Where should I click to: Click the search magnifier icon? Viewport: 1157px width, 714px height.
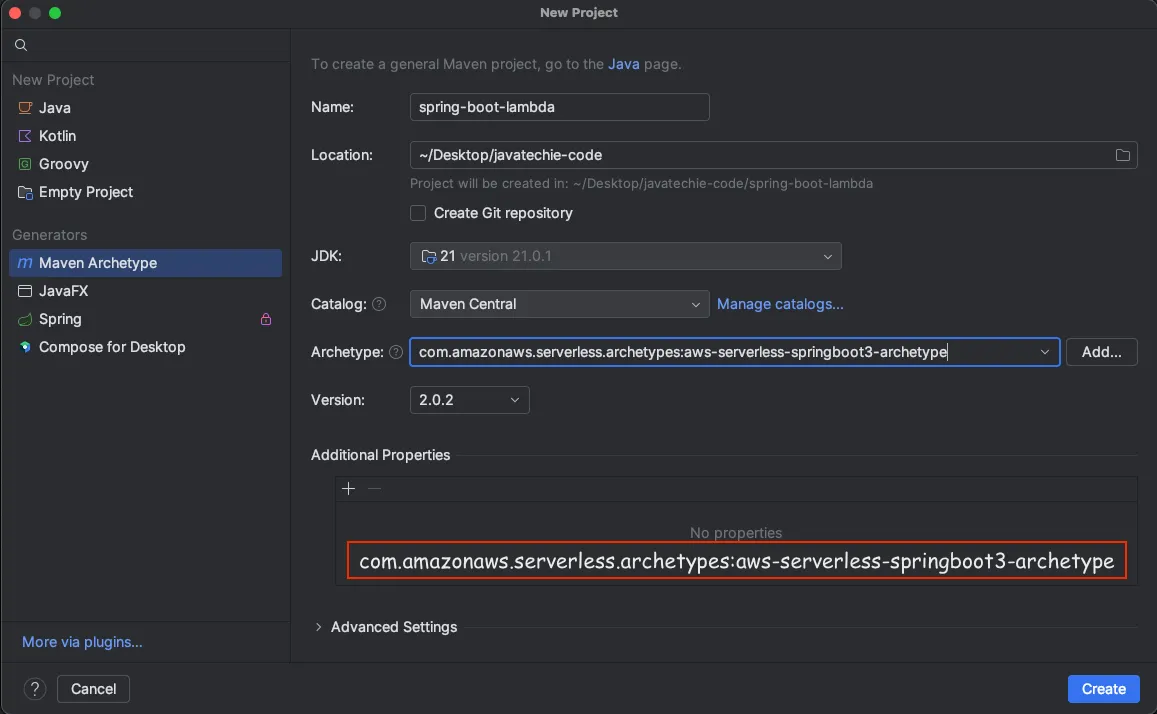pyautogui.click(x=21, y=45)
